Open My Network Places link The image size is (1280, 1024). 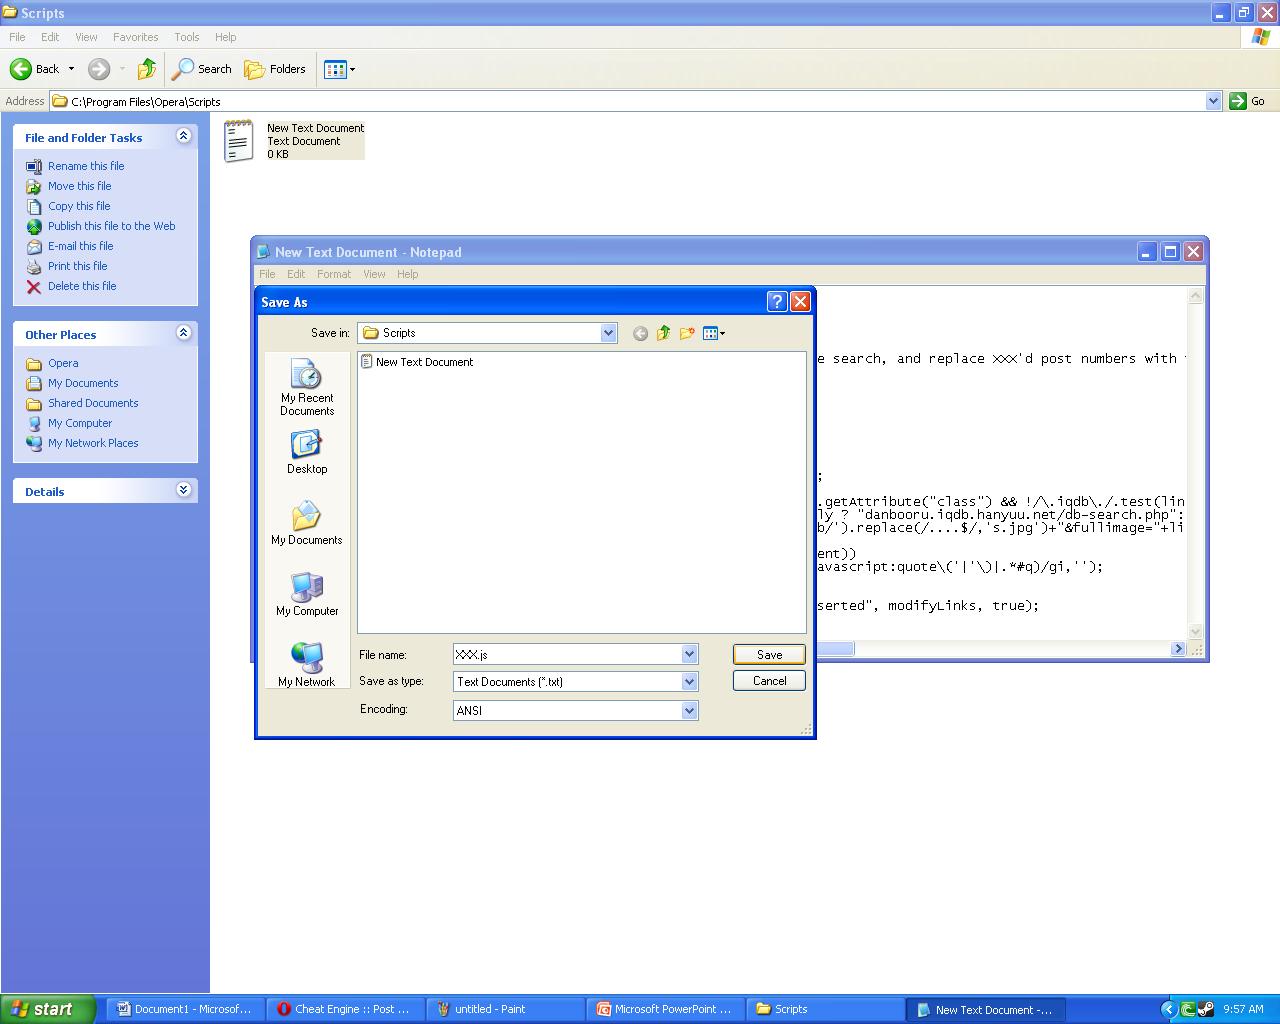click(x=93, y=443)
